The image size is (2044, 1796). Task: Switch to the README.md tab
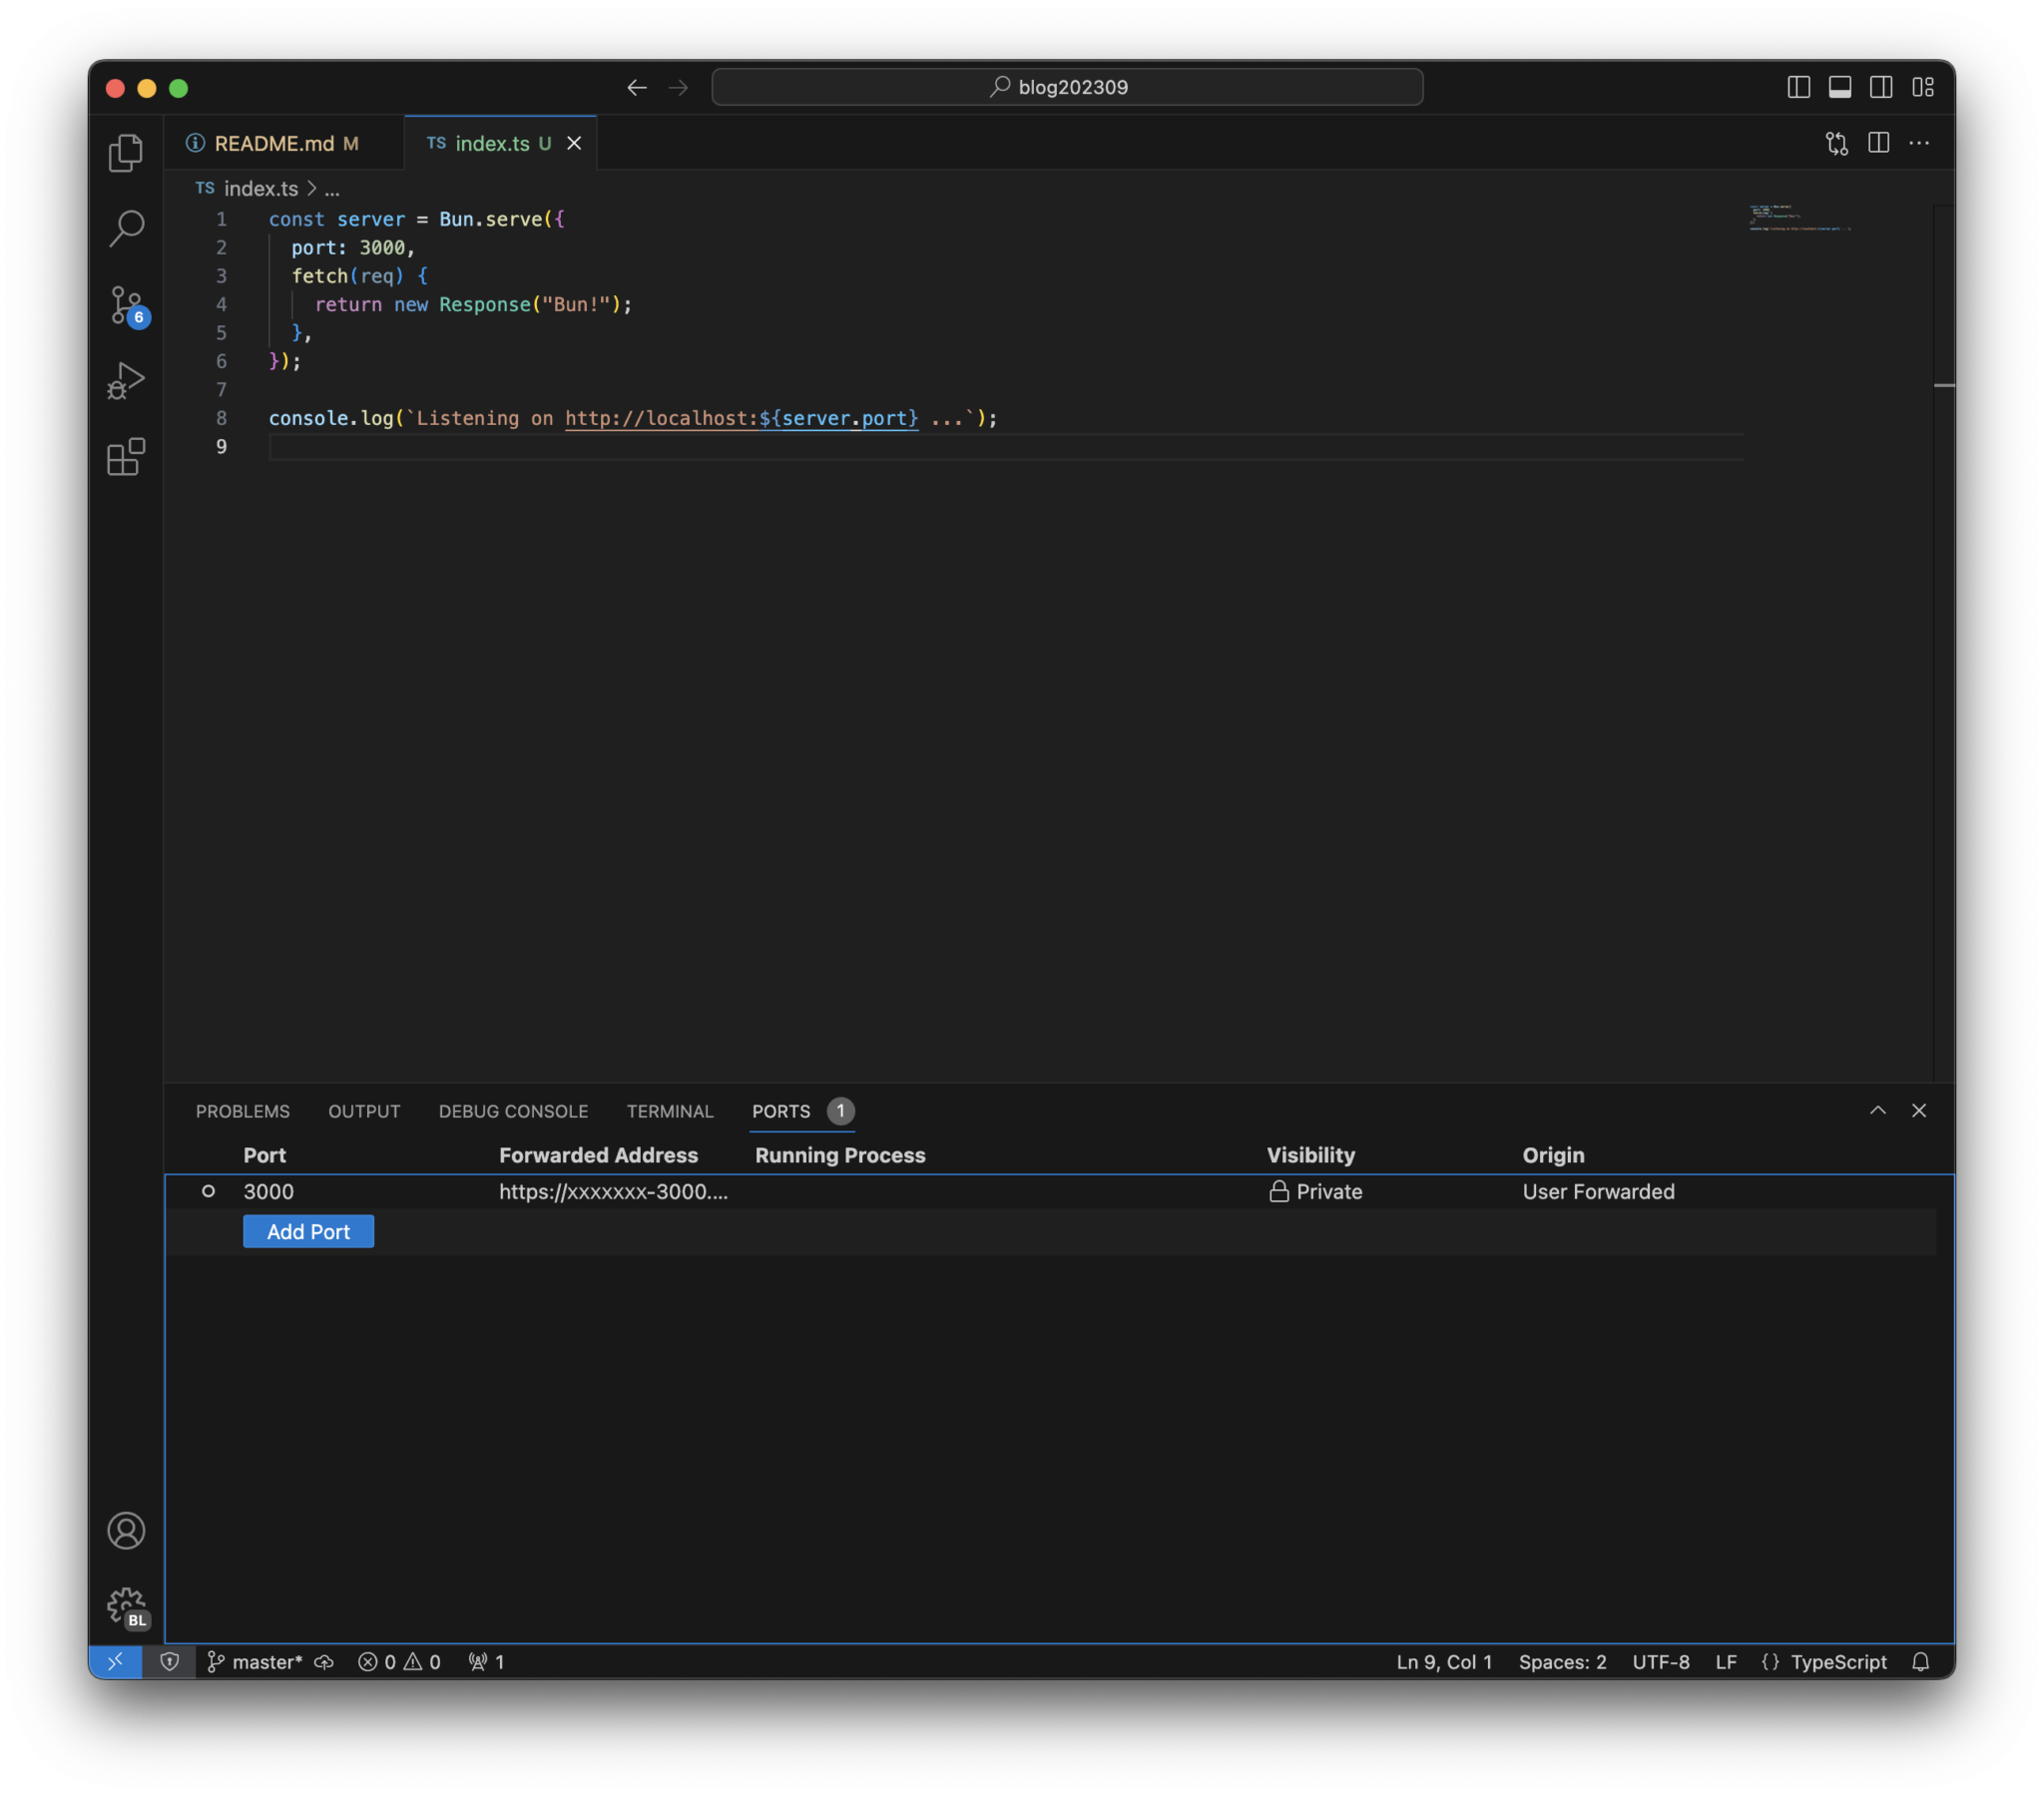click(283, 143)
